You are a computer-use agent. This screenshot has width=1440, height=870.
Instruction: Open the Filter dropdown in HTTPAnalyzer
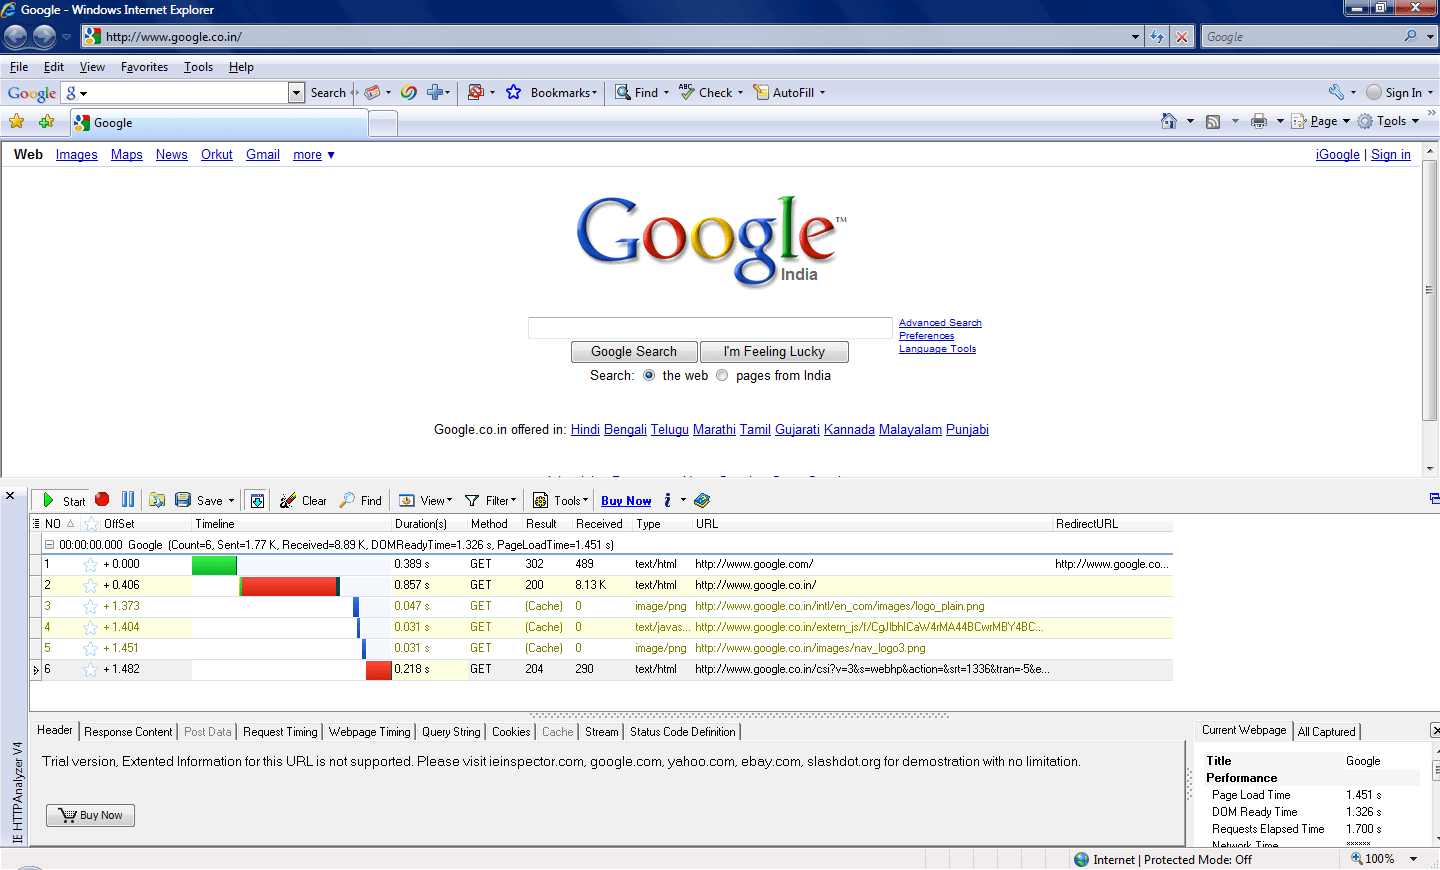tap(491, 500)
